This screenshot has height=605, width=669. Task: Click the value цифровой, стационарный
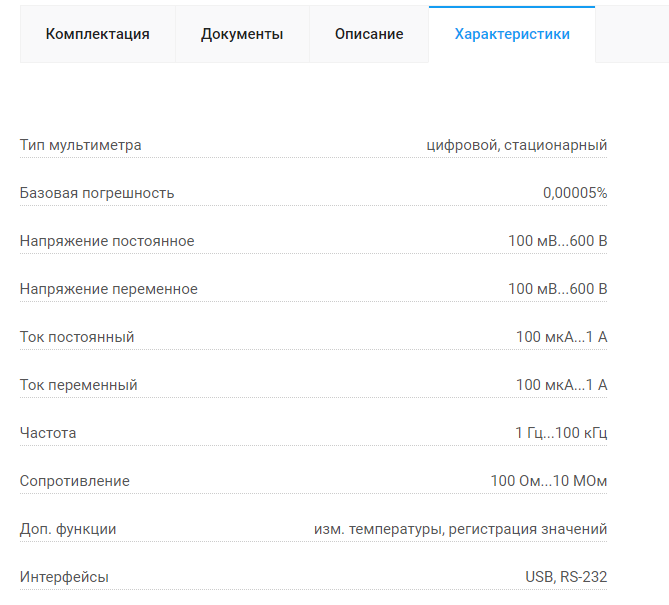[x=517, y=145]
